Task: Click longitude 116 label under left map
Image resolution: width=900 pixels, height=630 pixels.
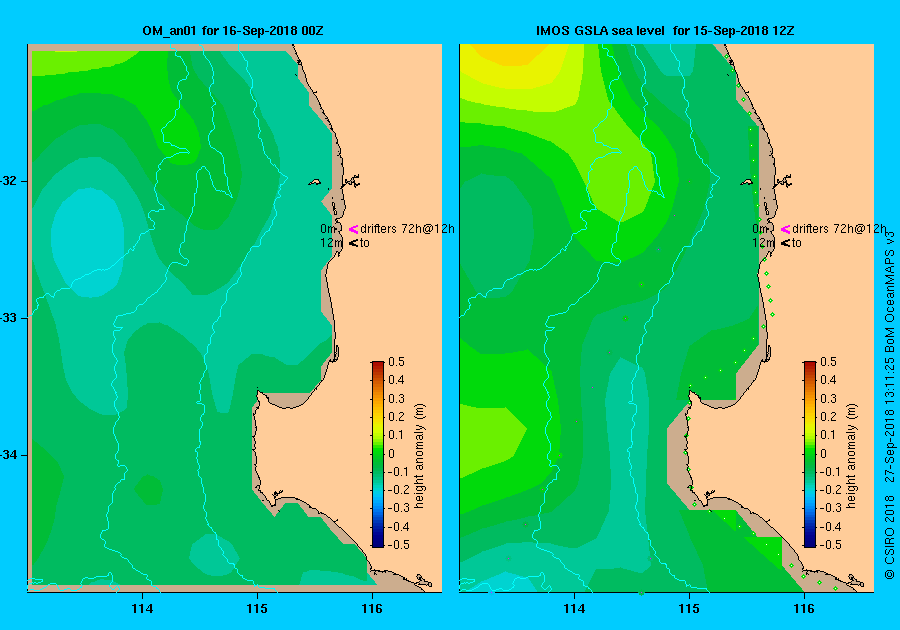Action: pyautogui.click(x=372, y=609)
